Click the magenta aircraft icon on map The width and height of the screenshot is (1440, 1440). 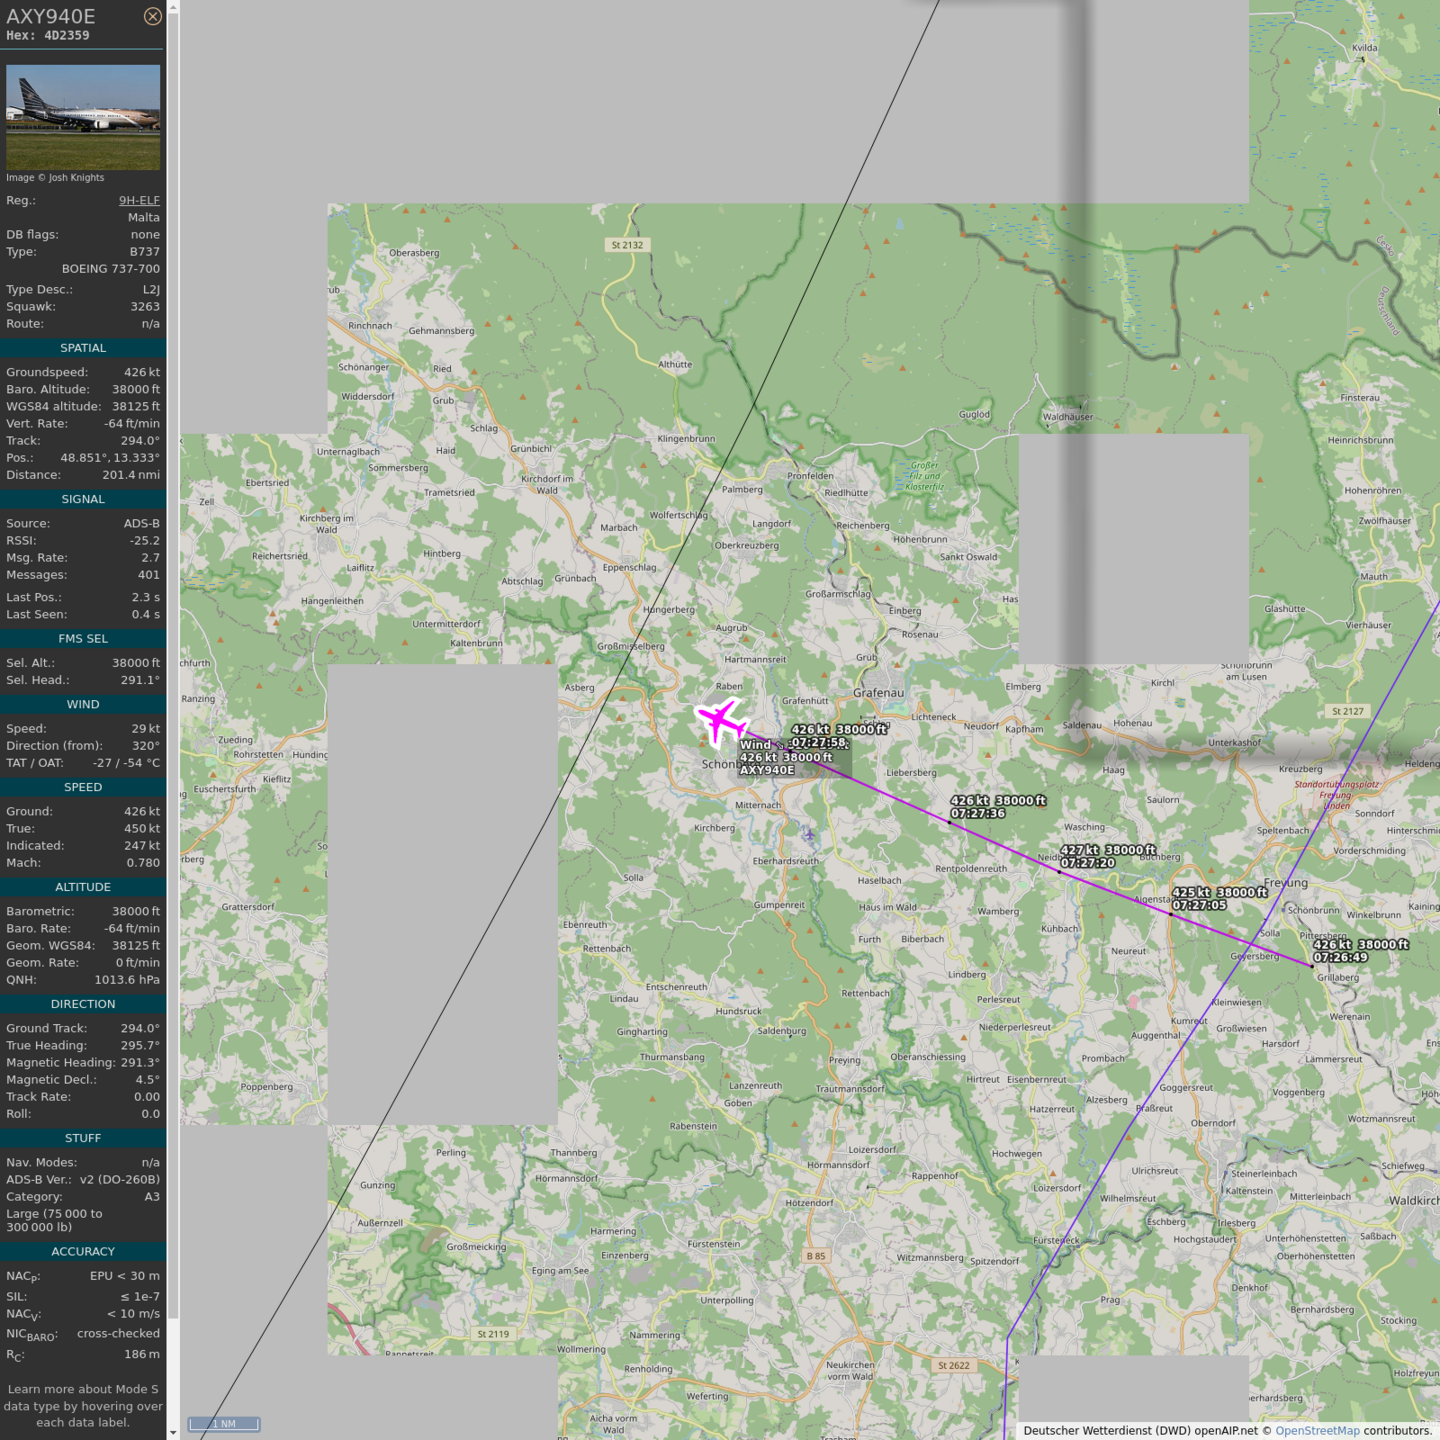[x=720, y=721]
